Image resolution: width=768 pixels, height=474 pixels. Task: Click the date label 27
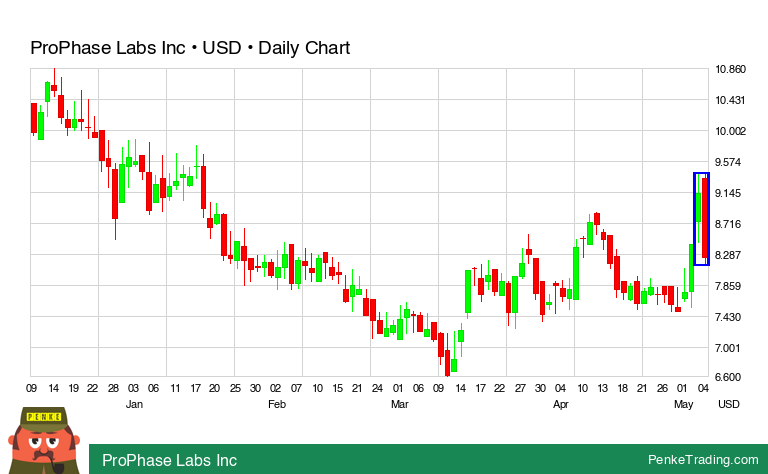click(520, 388)
